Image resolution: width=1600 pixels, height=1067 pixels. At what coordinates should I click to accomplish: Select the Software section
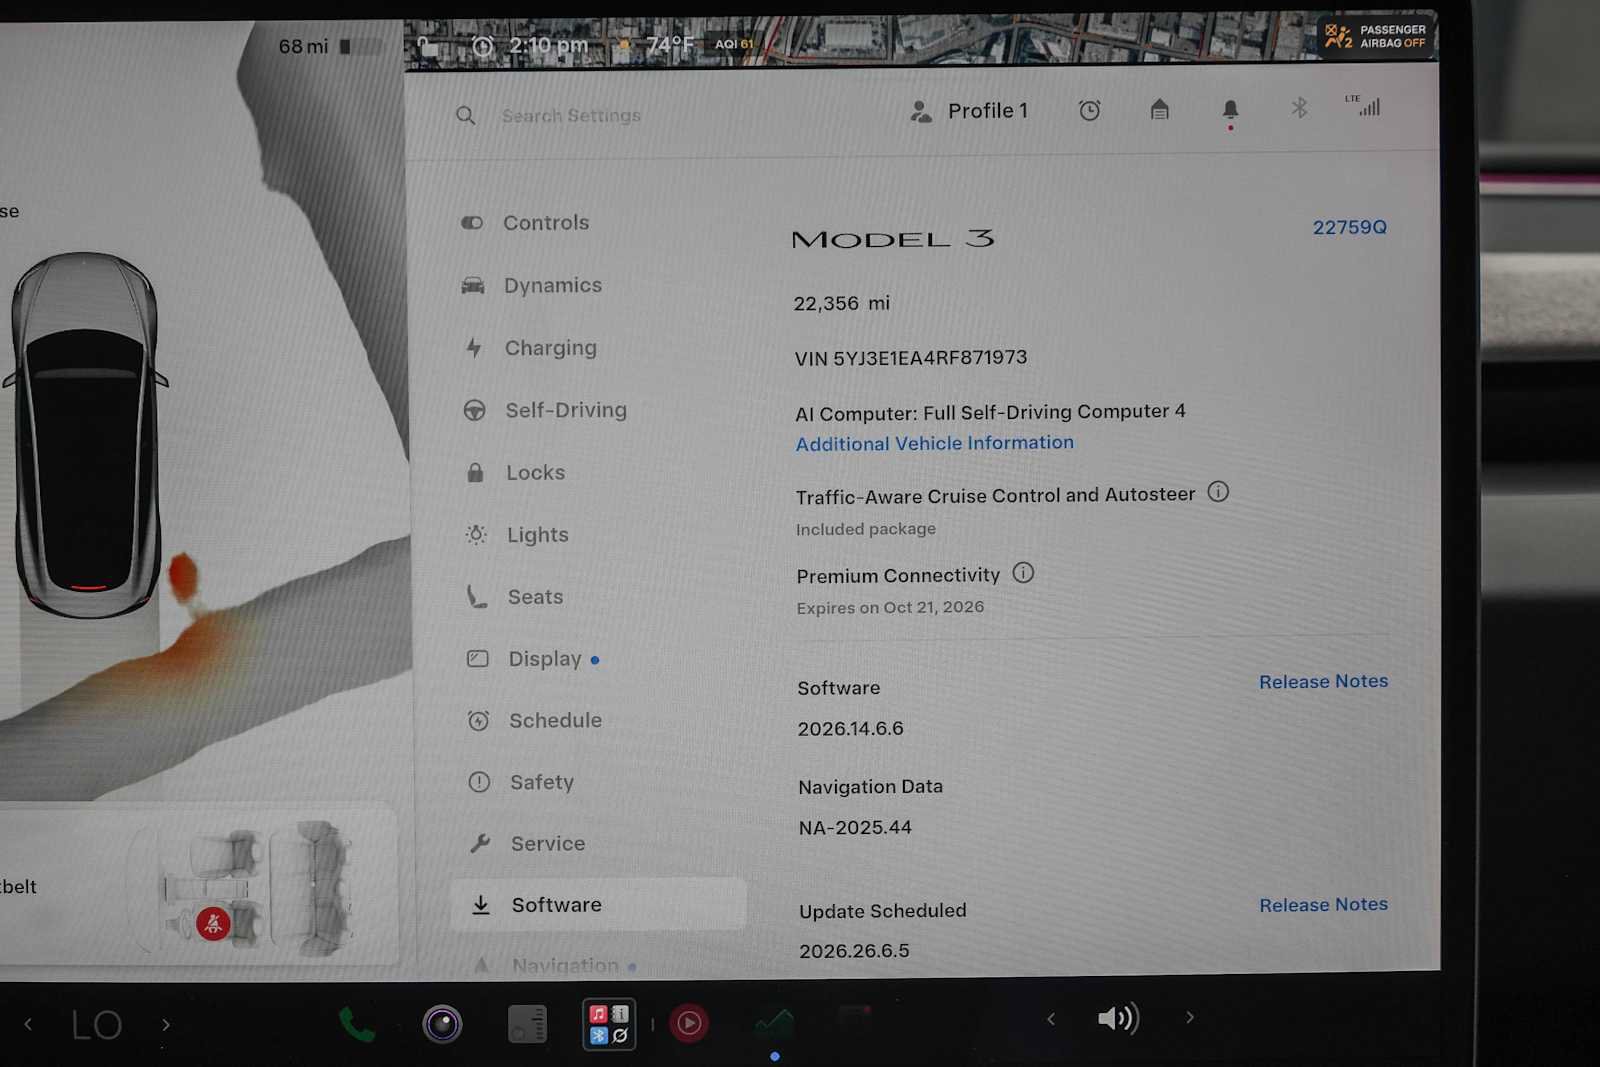click(598, 904)
